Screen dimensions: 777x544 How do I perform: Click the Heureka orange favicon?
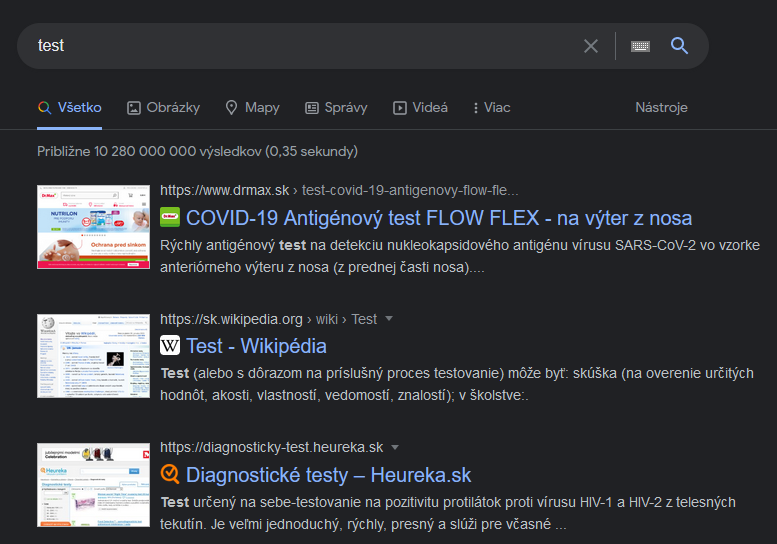170,474
